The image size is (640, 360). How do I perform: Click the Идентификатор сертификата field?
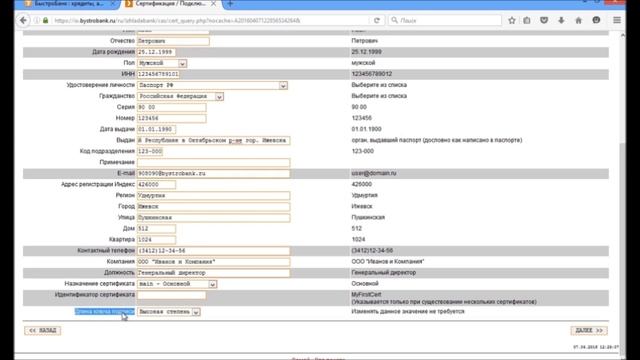(x=171, y=295)
